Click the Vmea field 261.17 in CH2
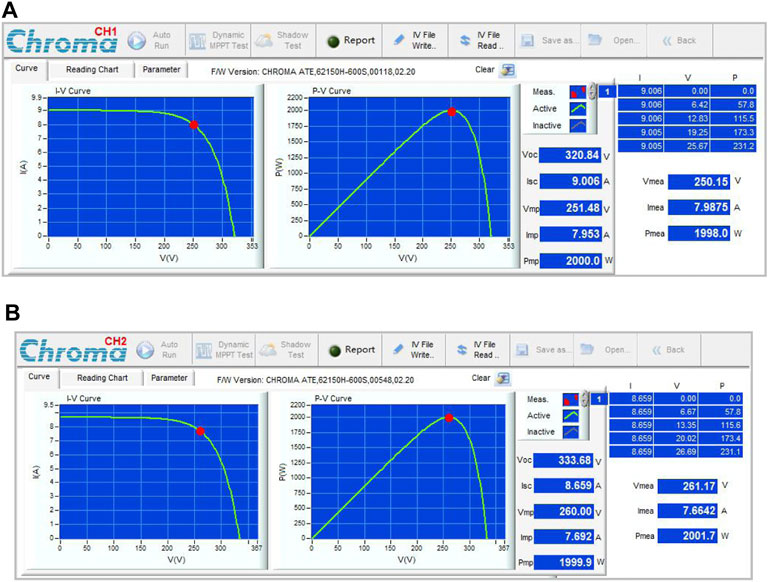Image resolution: width=768 pixels, height=582 pixels. (688, 486)
